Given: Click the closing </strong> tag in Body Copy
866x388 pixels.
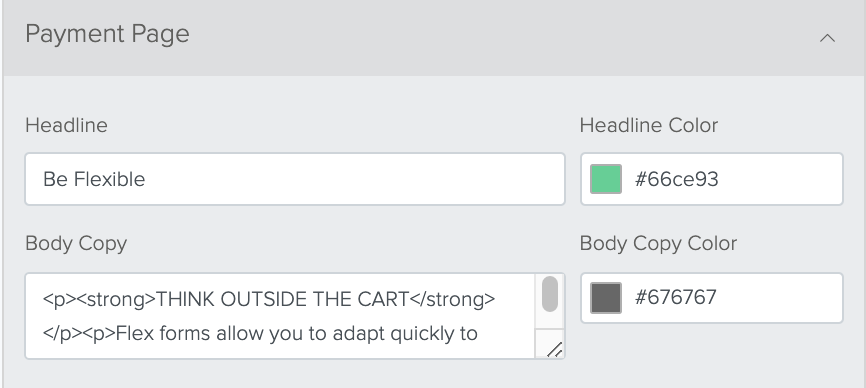Looking at the screenshot, I should (452, 299).
